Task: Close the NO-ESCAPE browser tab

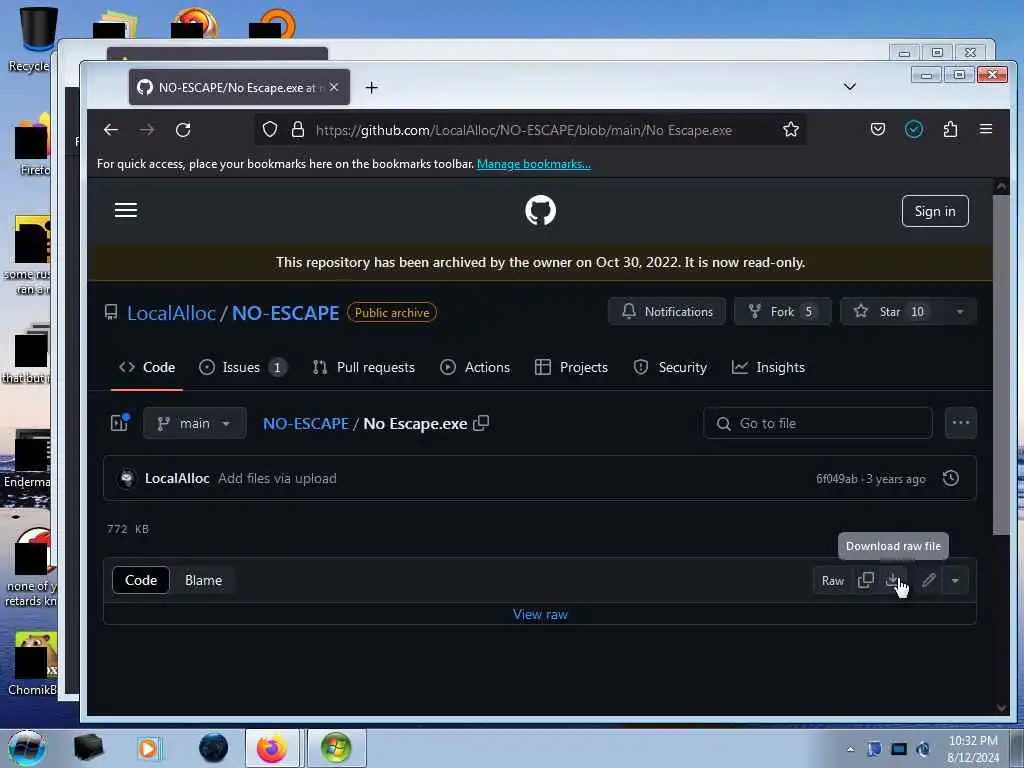Action: (x=334, y=87)
